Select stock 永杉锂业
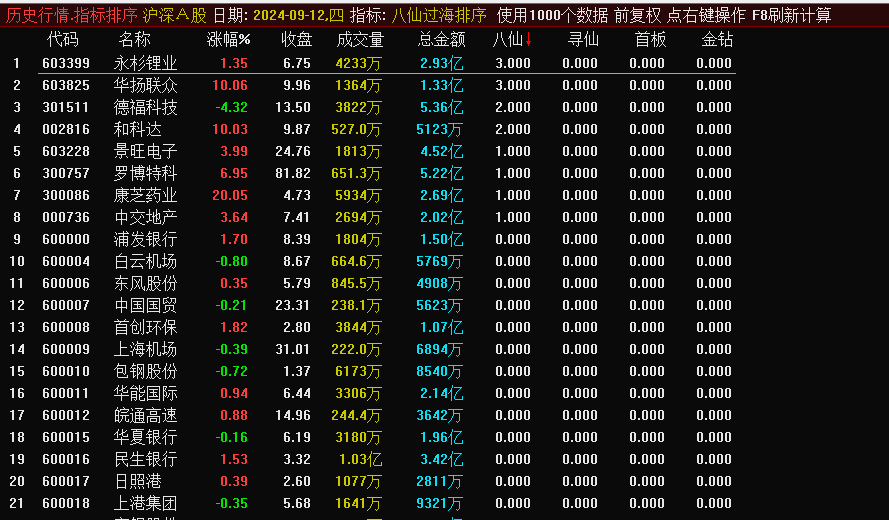 (x=145, y=63)
